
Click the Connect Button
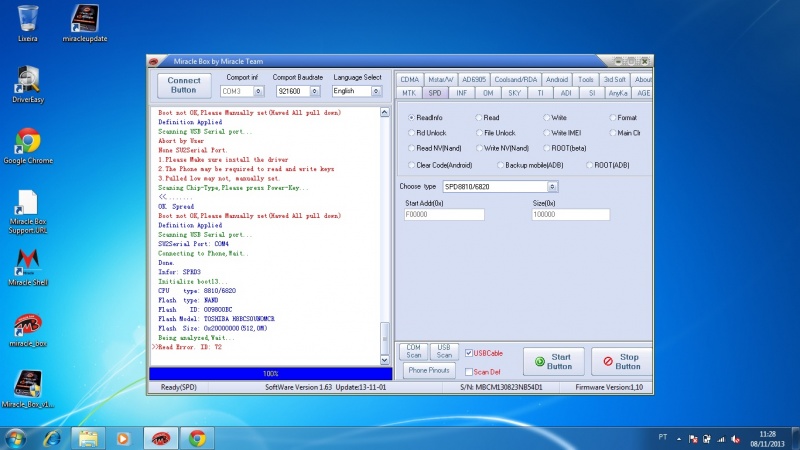click(x=184, y=85)
